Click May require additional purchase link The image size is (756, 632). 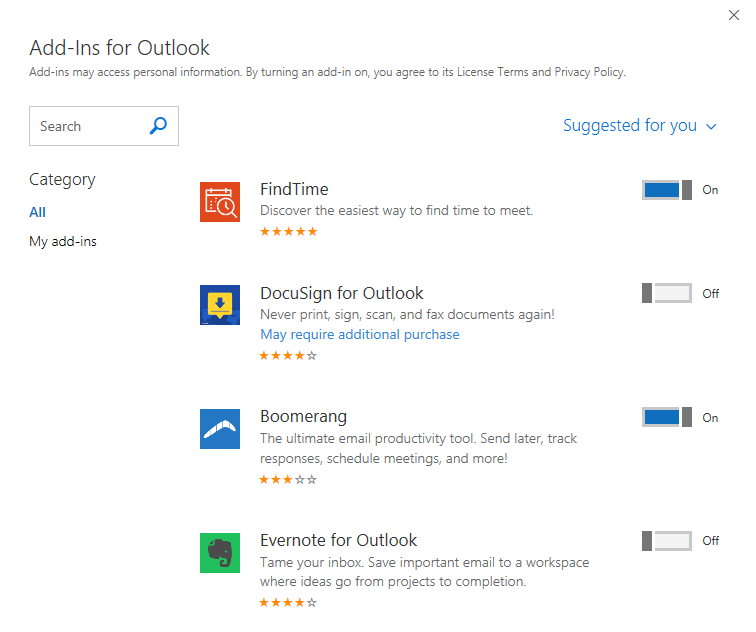(360, 335)
